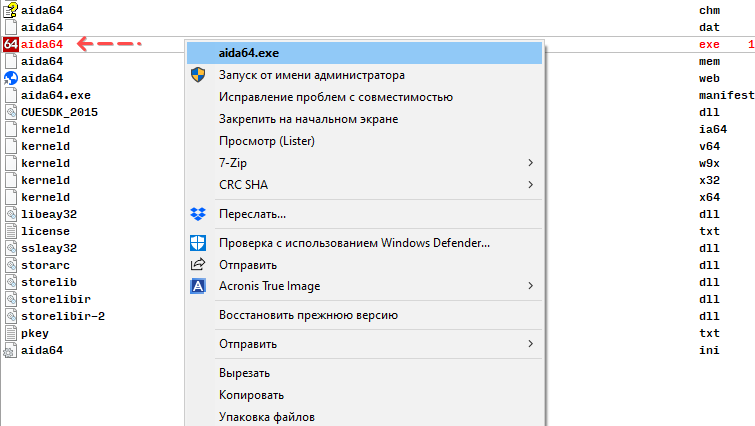755x426 pixels.
Task: Choose Вырезать from context menu
Action: click(x=364, y=373)
